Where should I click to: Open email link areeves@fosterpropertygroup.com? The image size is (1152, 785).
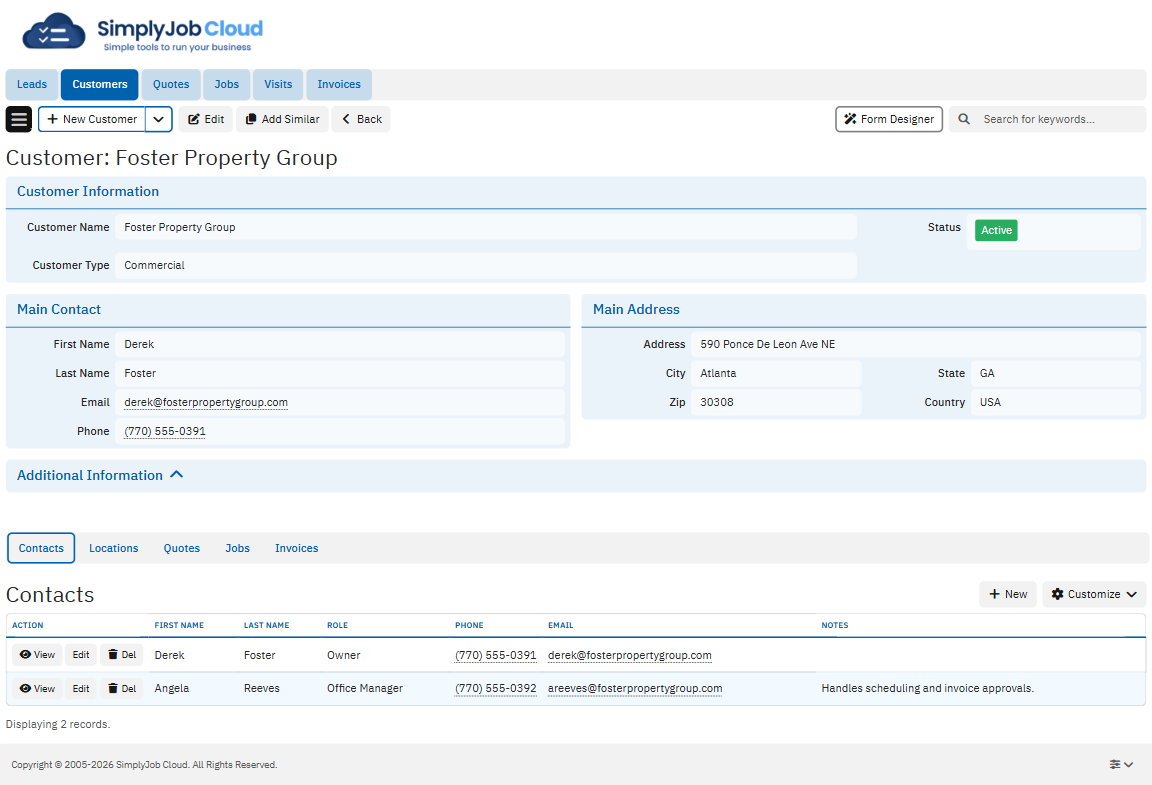point(635,688)
